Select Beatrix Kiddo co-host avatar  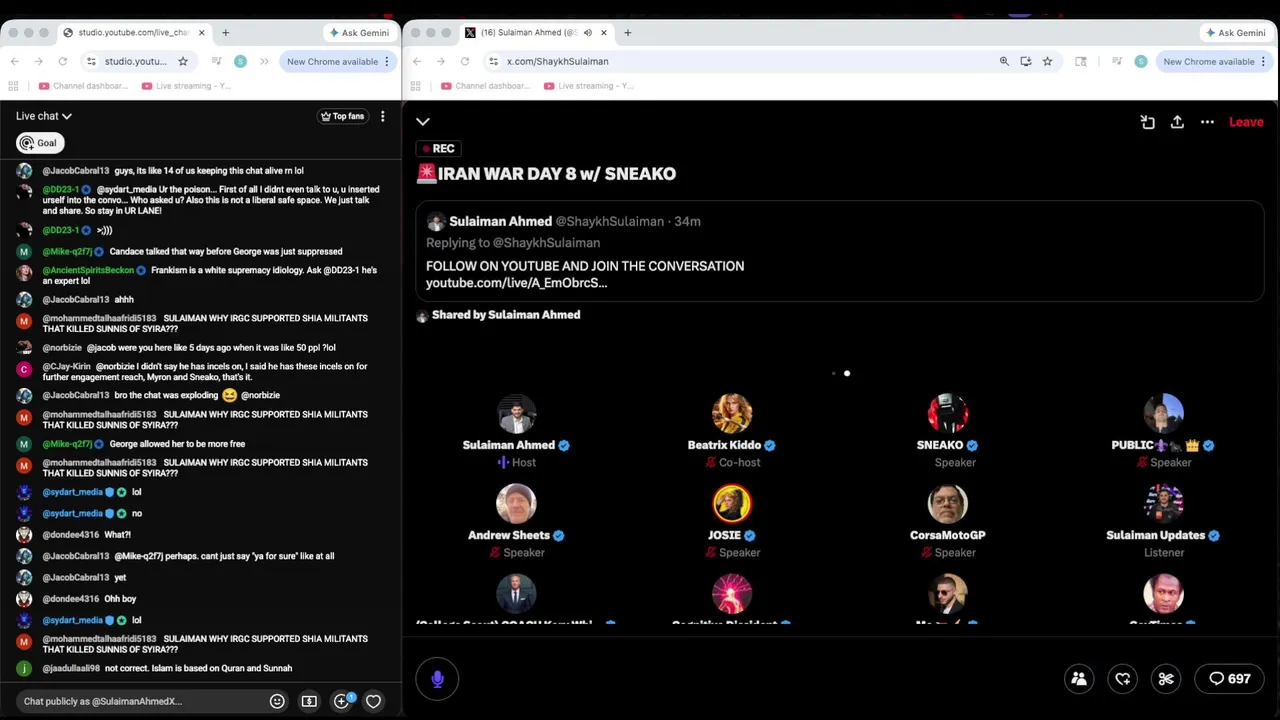pyautogui.click(x=732, y=414)
